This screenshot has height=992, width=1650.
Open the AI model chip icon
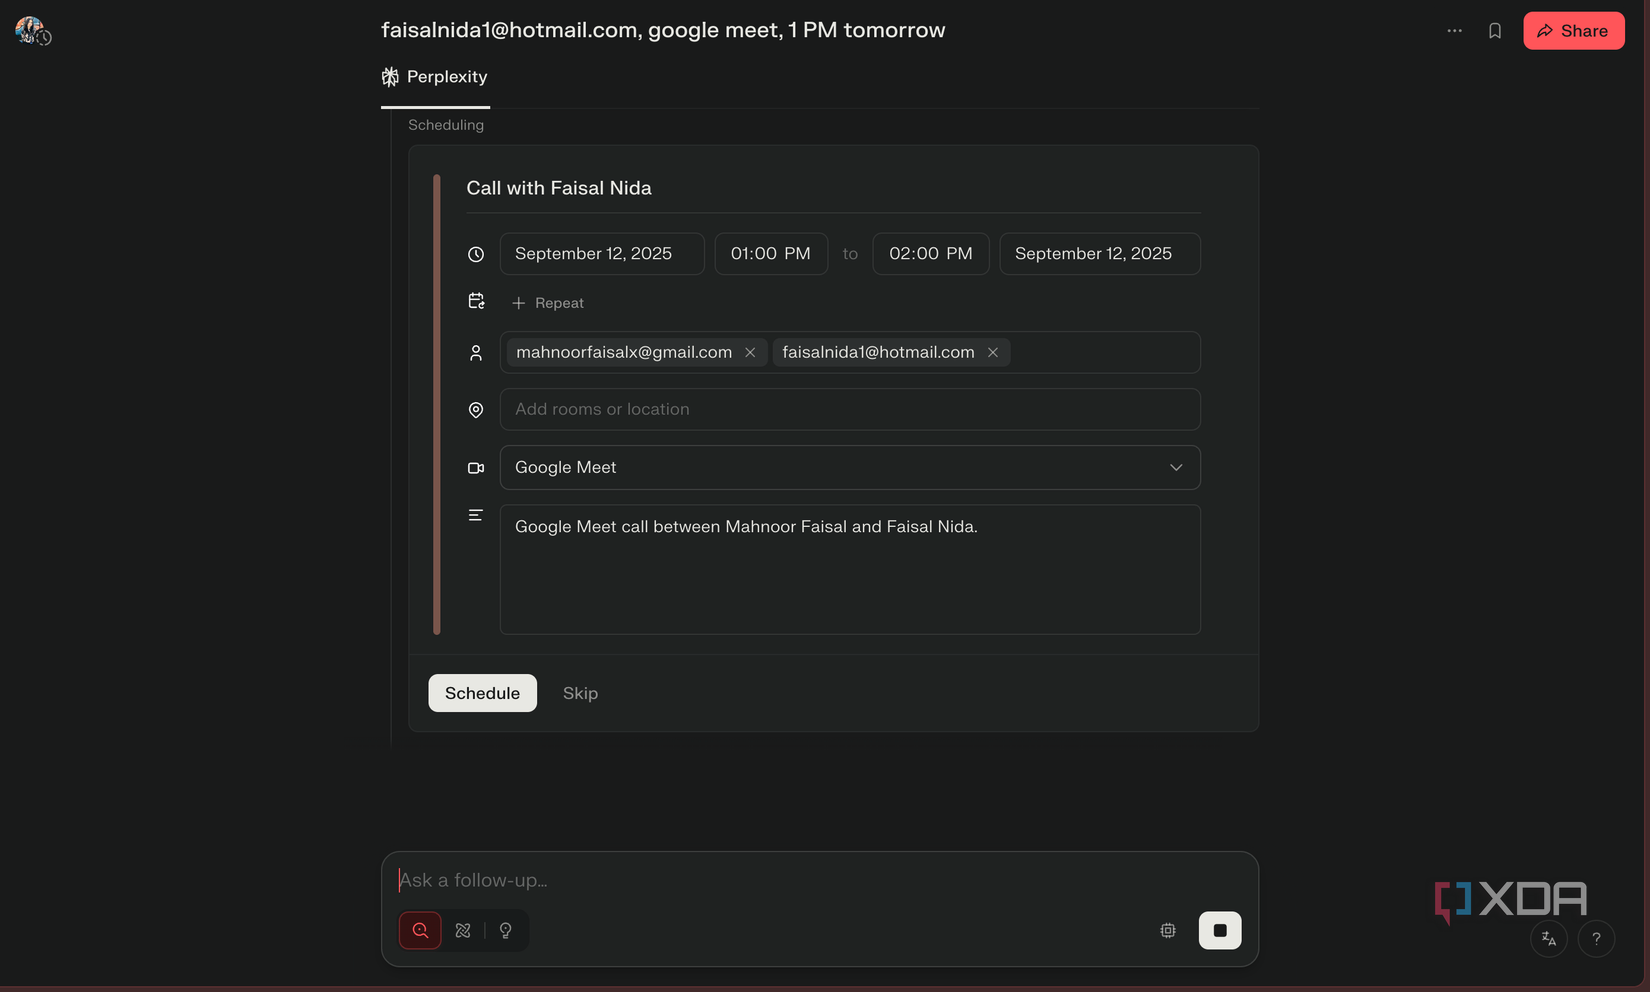tap(1167, 930)
